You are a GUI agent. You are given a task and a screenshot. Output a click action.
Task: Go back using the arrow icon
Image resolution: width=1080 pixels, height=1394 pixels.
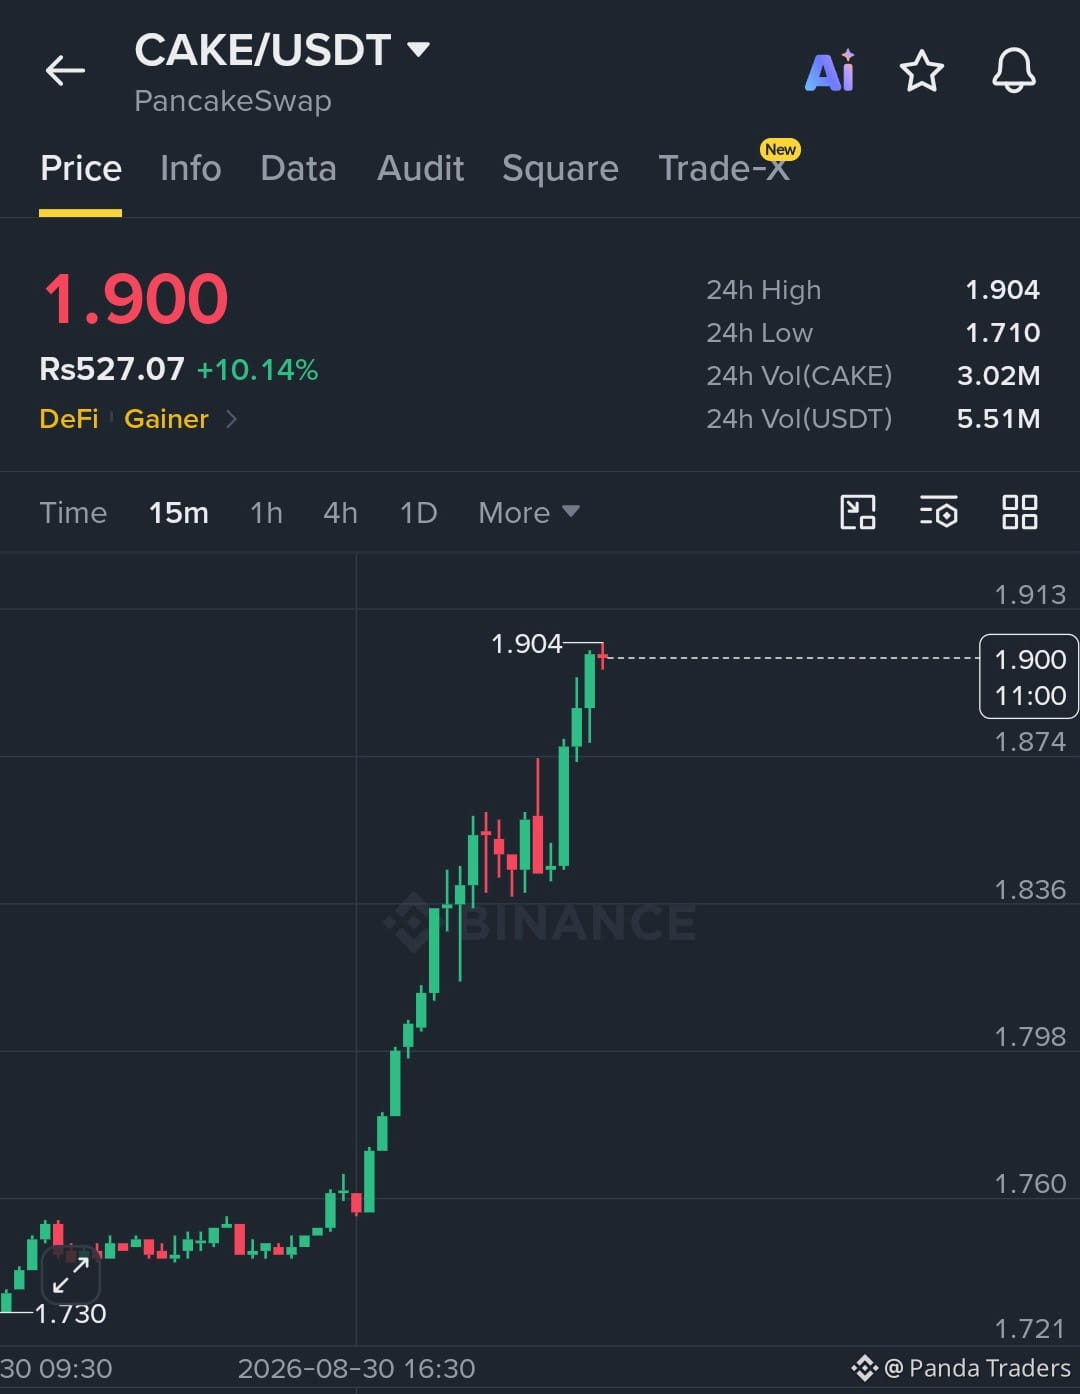pos(66,71)
